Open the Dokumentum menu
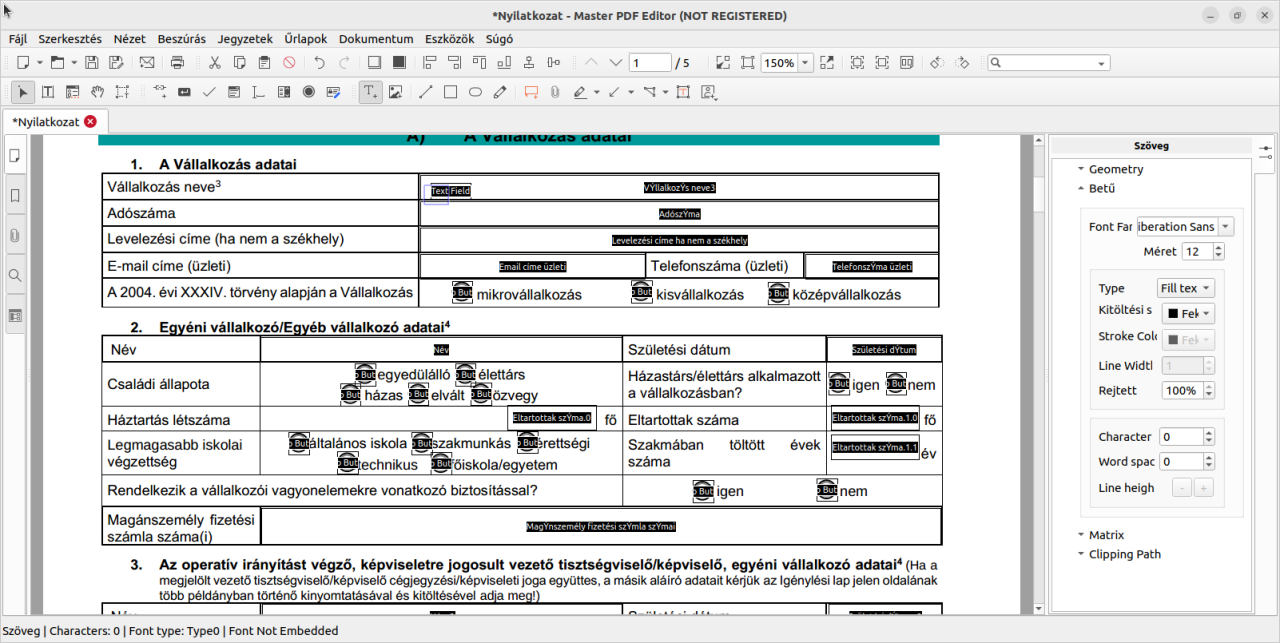 pos(376,39)
